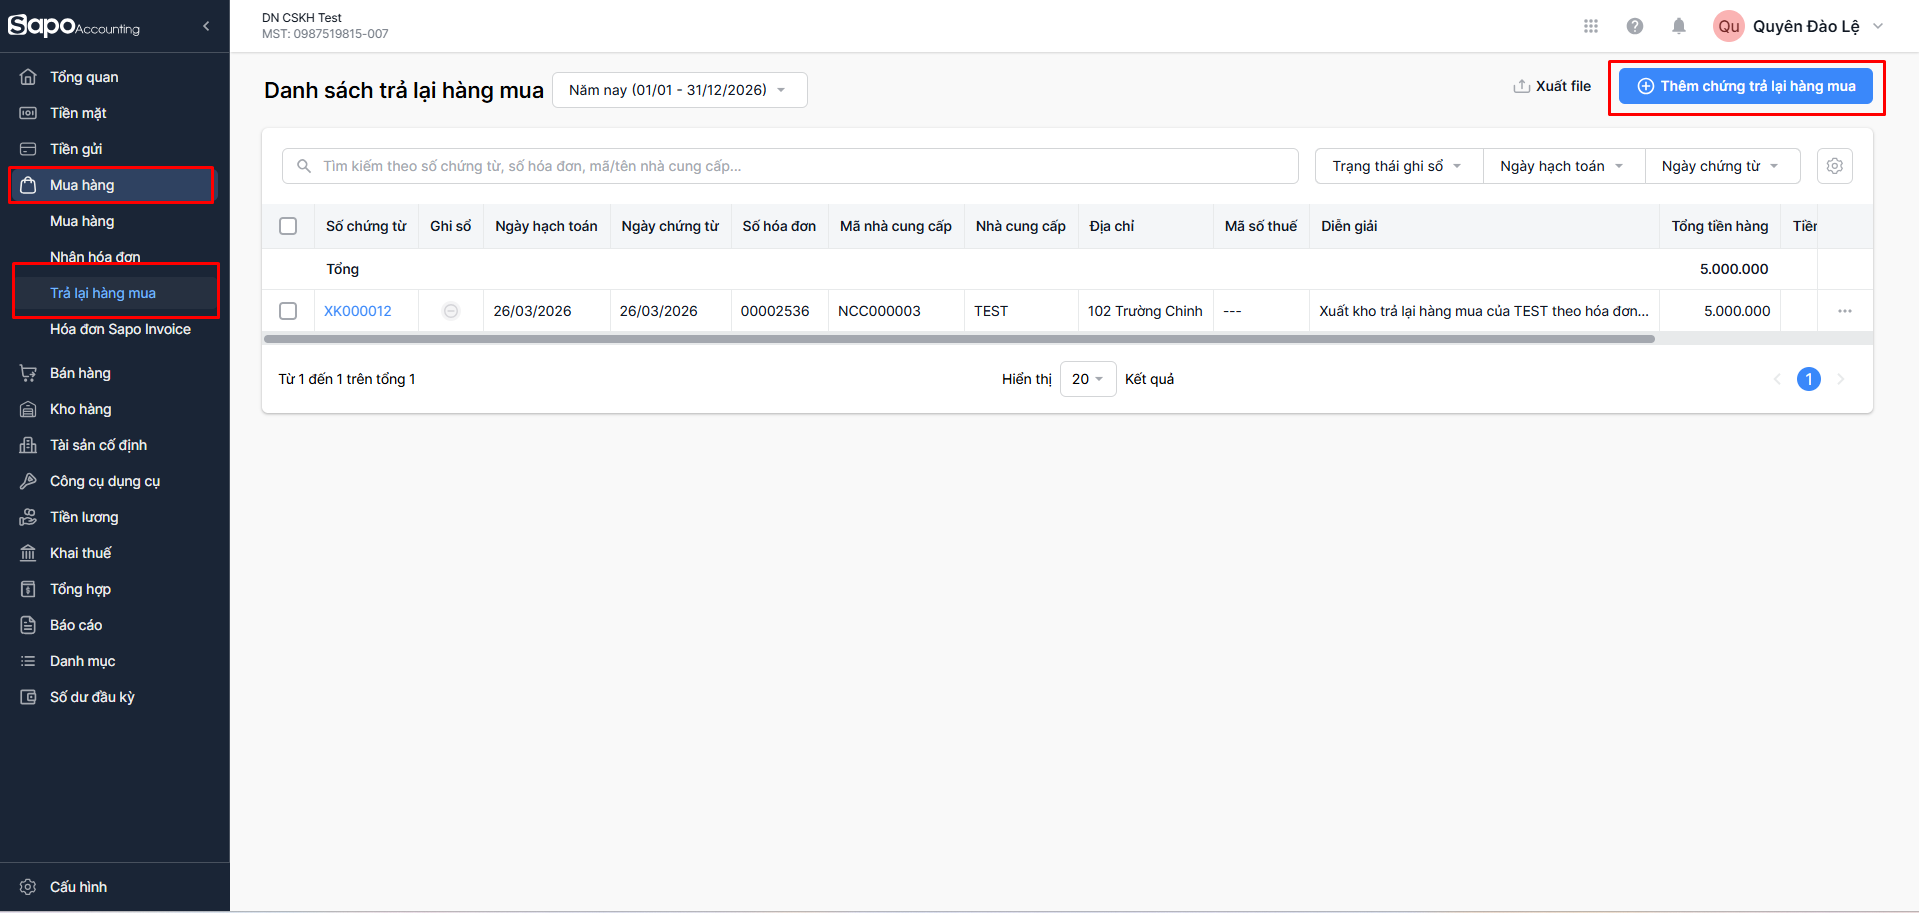Image resolution: width=1919 pixels, height=913 pixels.
Task: Open the Kho hàng menu
Action: (x=80, y=409)
